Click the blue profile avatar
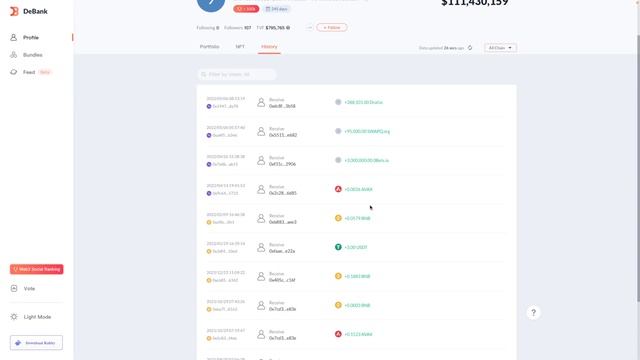 [x=211, y=3]
